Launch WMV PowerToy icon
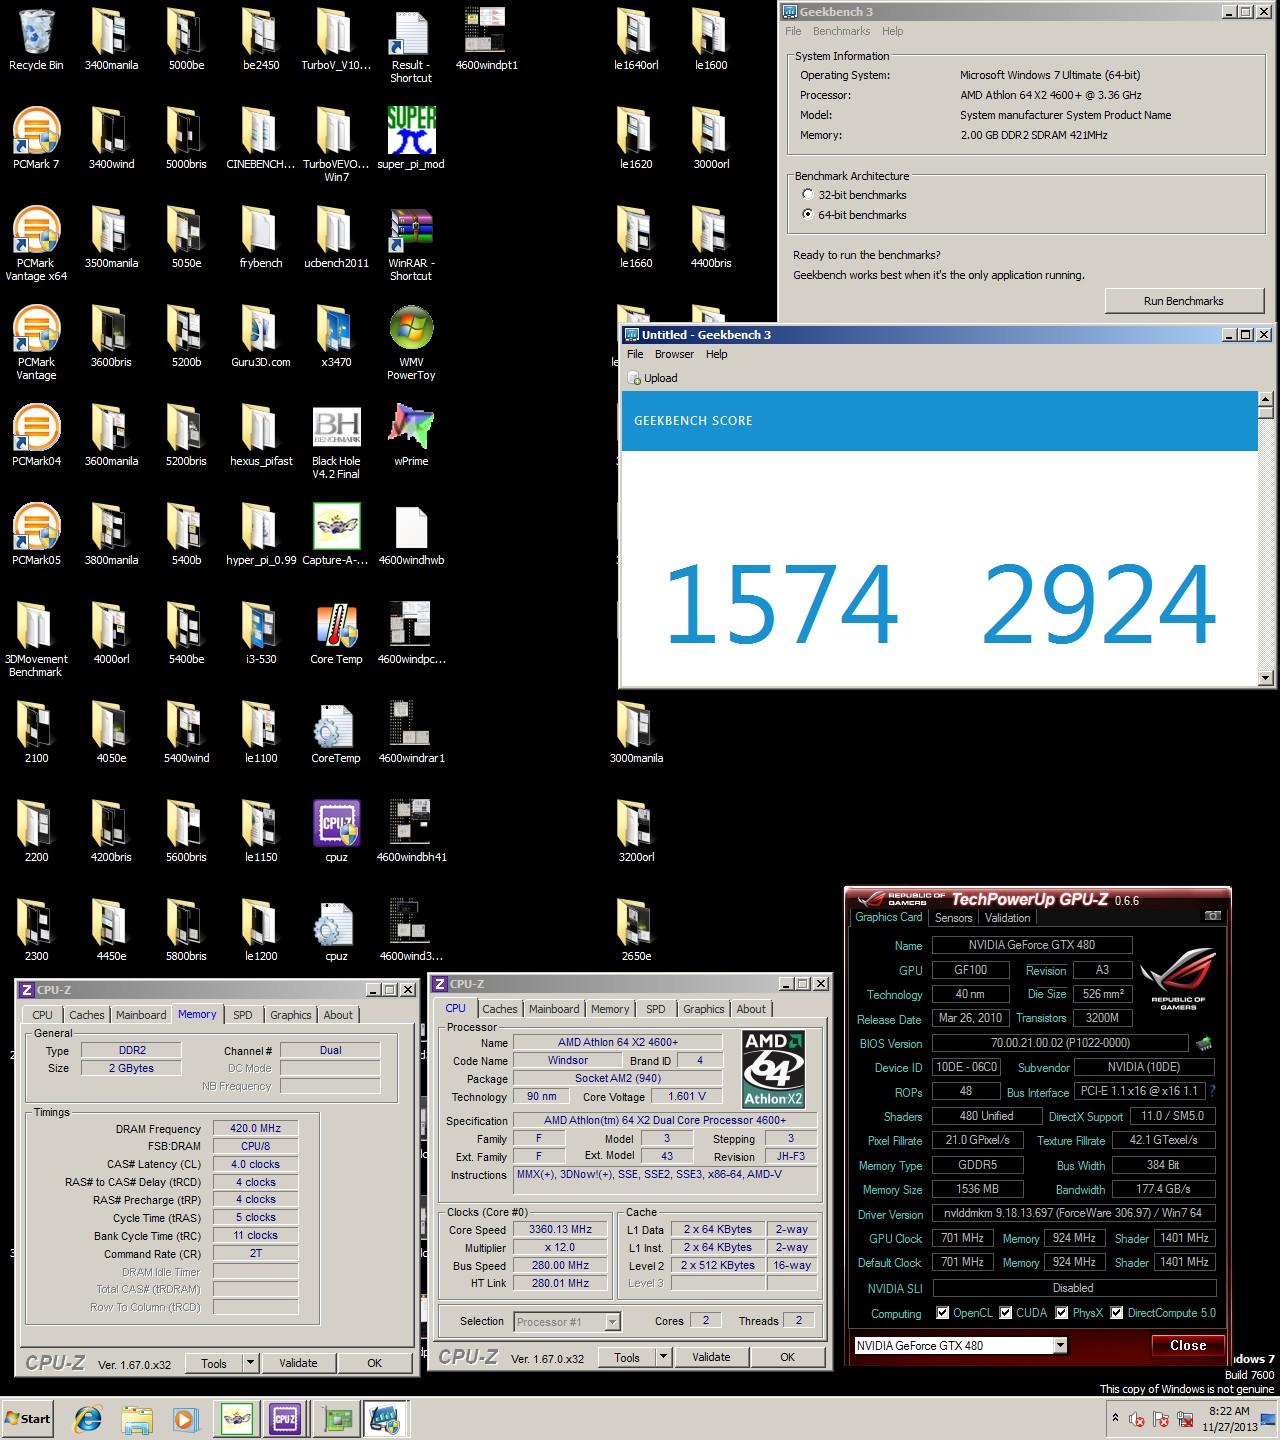The image size is (1280, 1440). coord(411,343)
